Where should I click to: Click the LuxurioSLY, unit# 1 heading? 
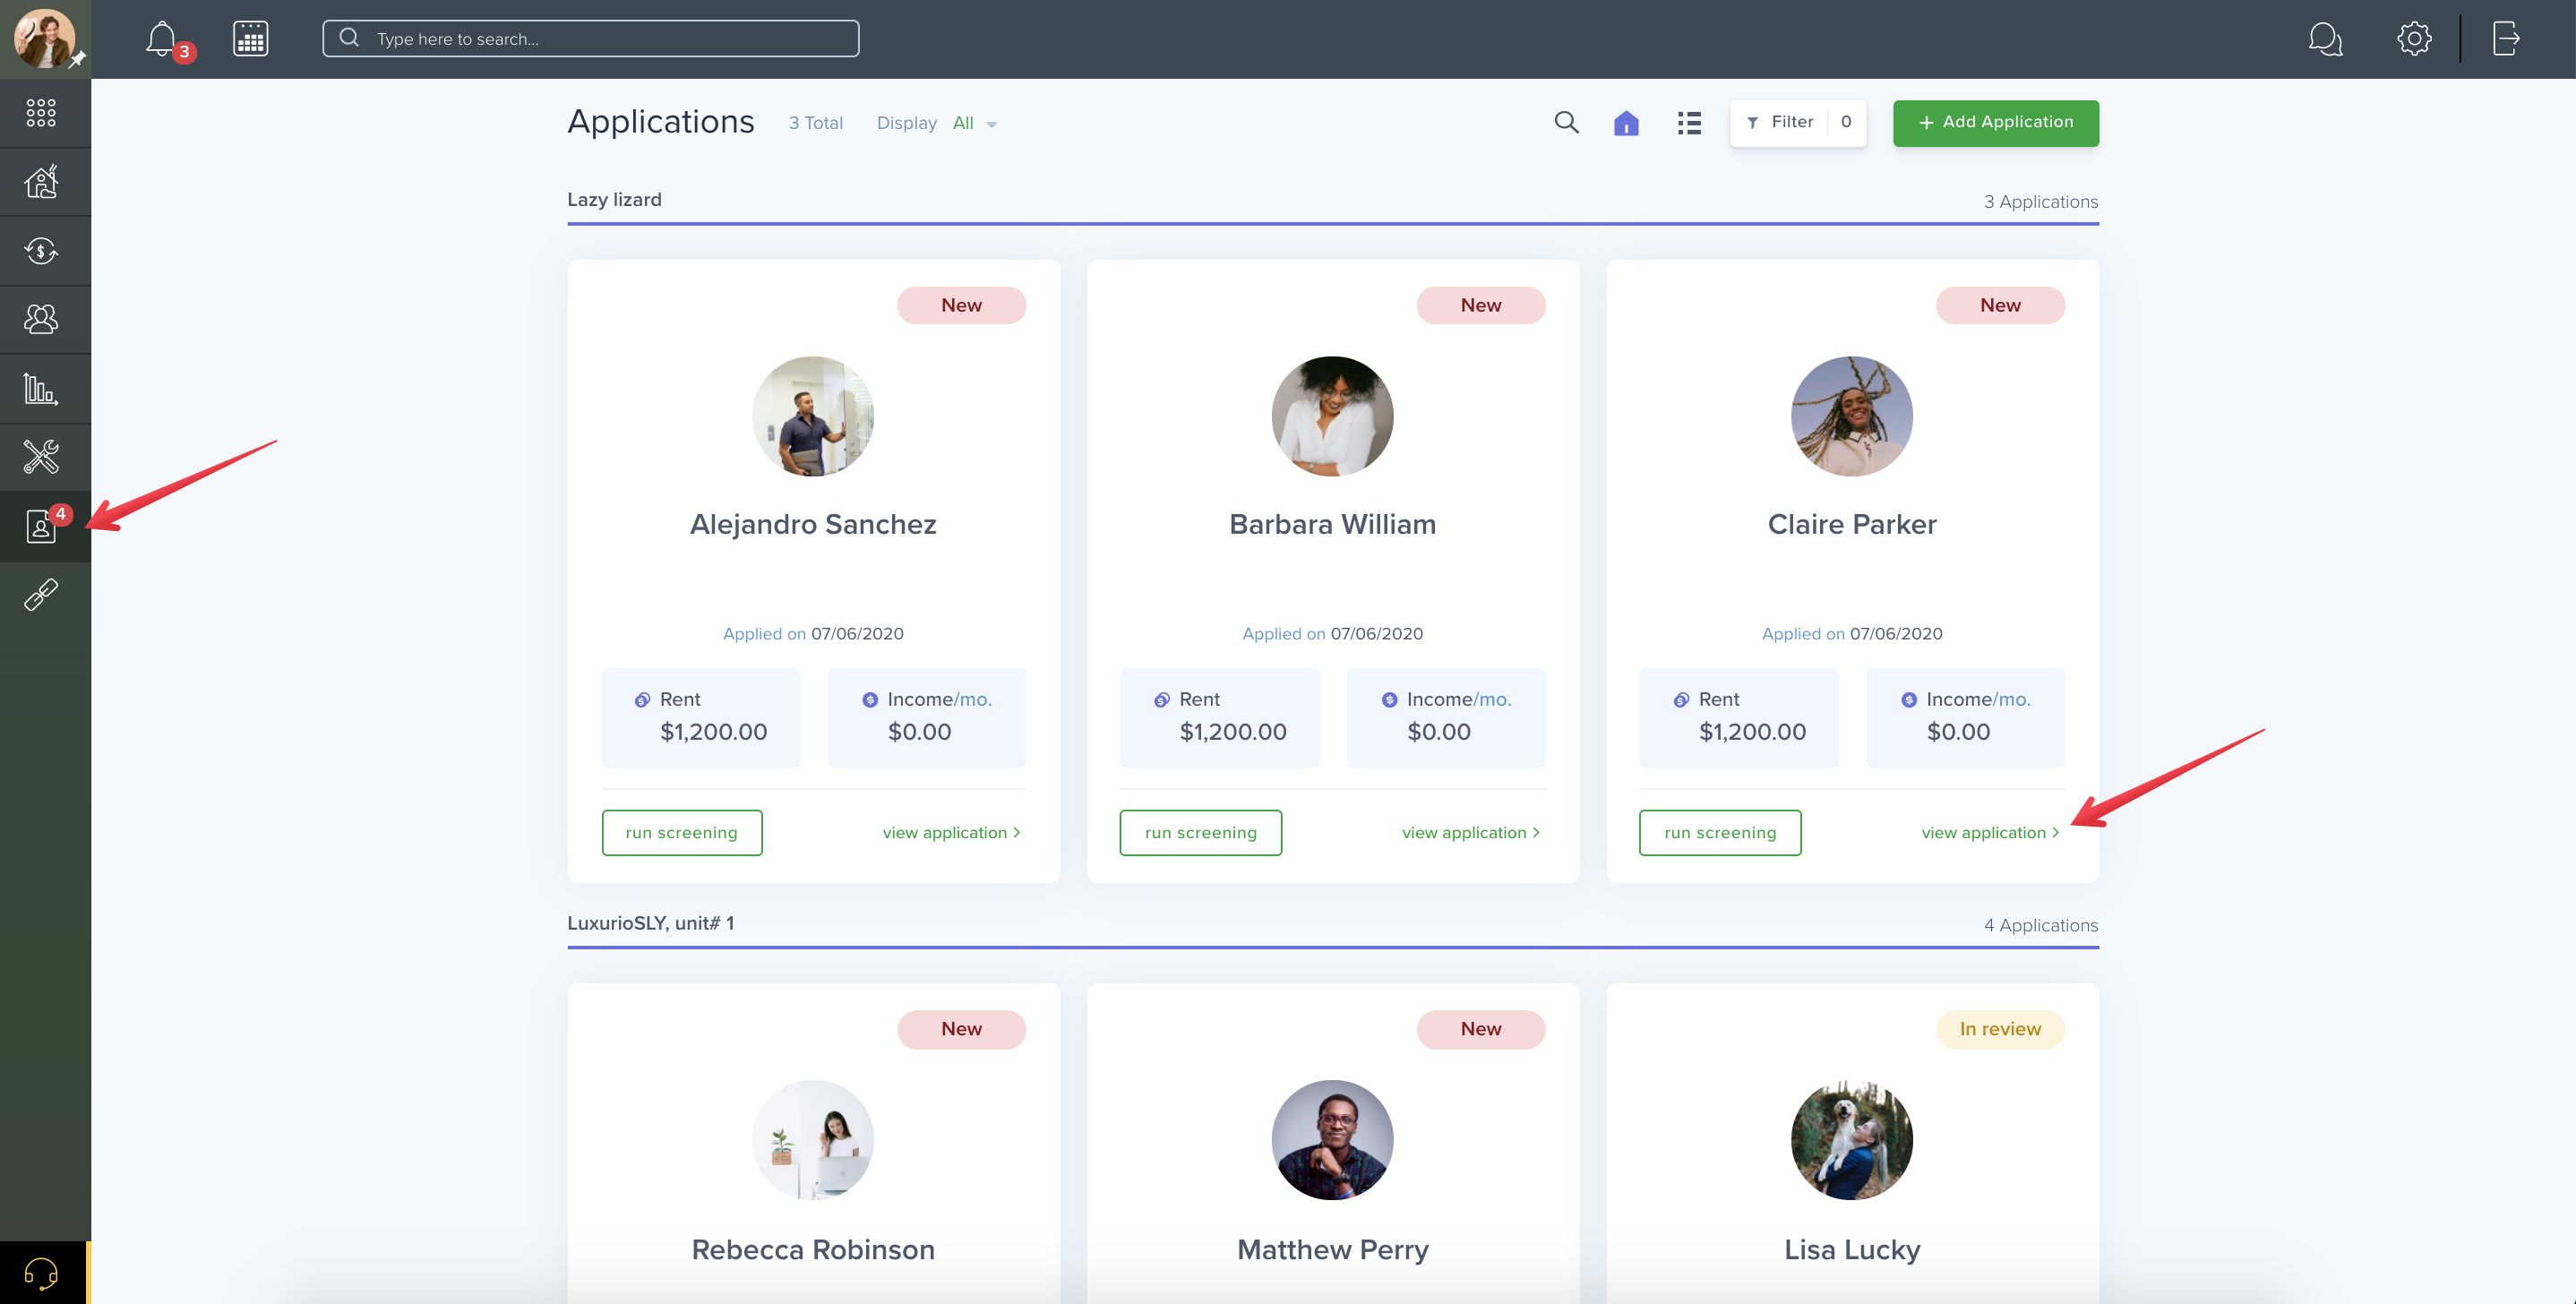click(650, 923)
